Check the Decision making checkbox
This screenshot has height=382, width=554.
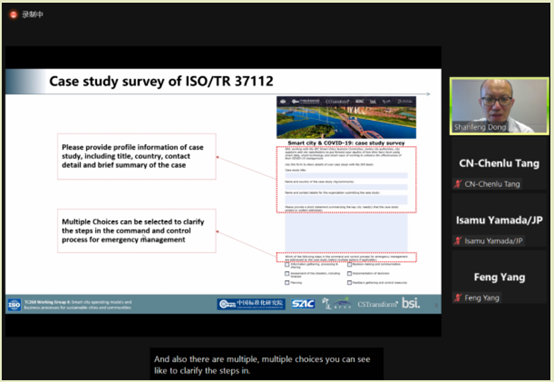click(349, 264)
